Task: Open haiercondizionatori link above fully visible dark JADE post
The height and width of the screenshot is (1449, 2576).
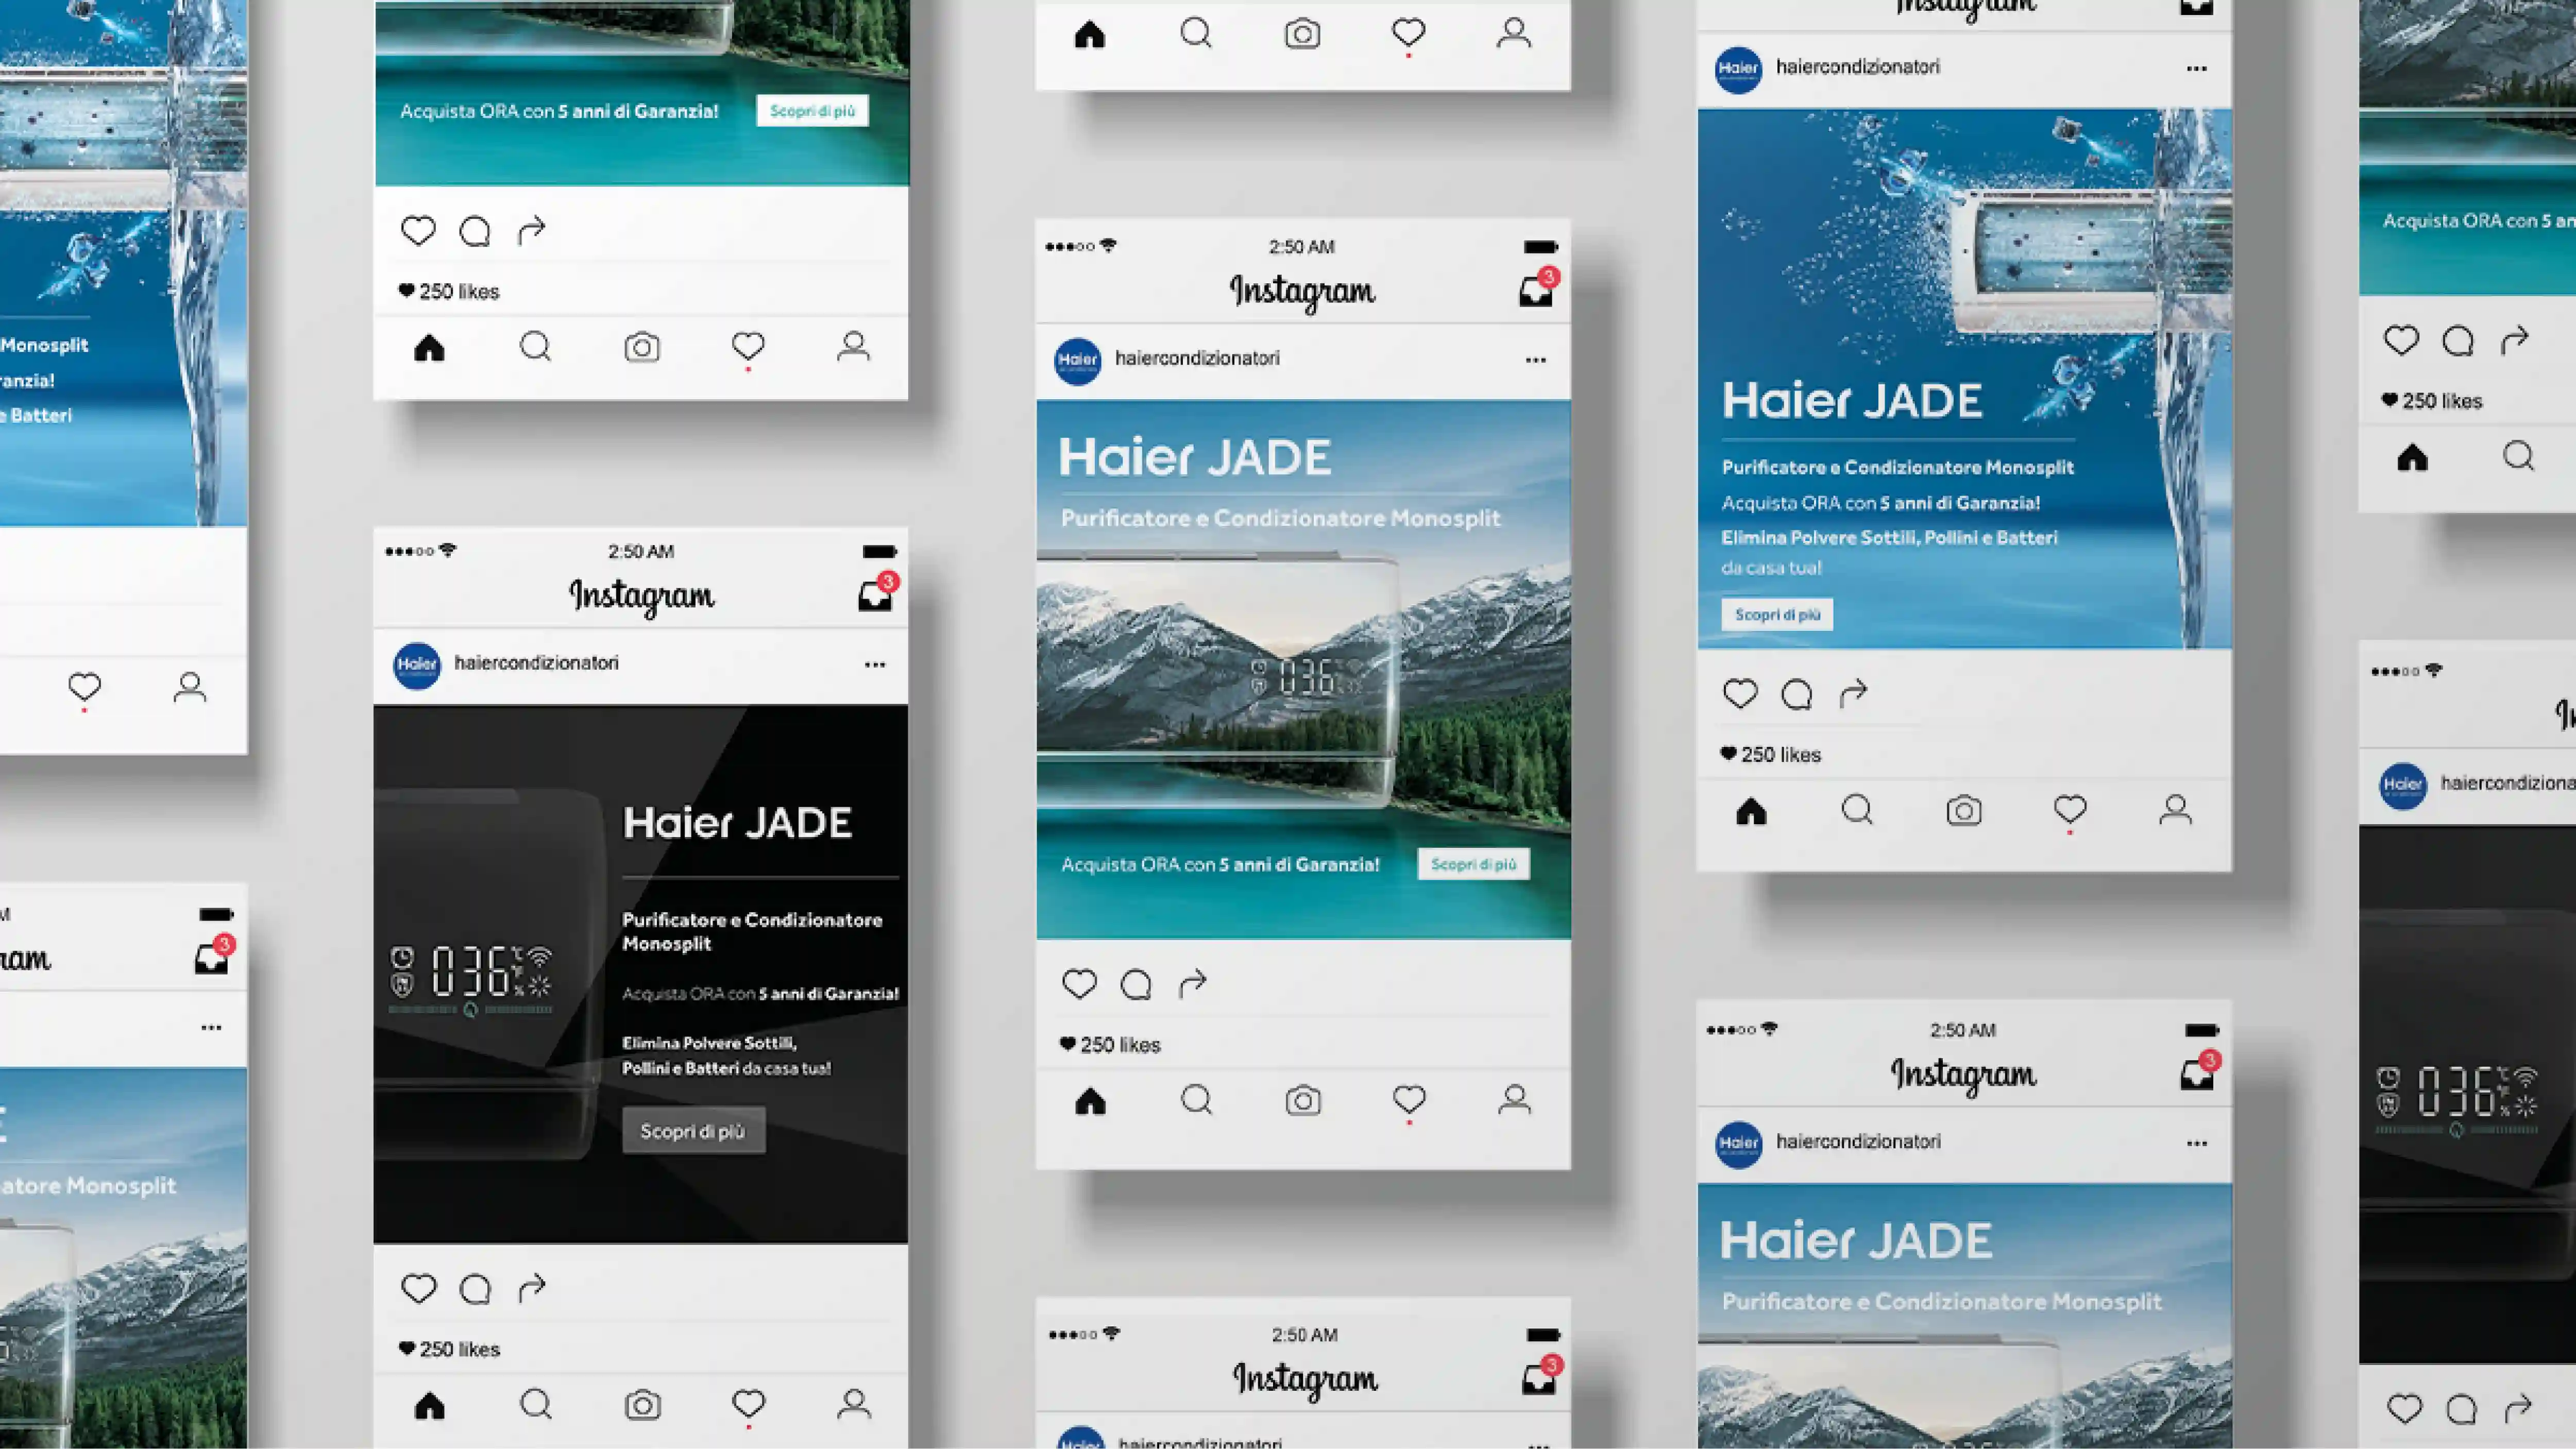Action: [x=536, y=663]
